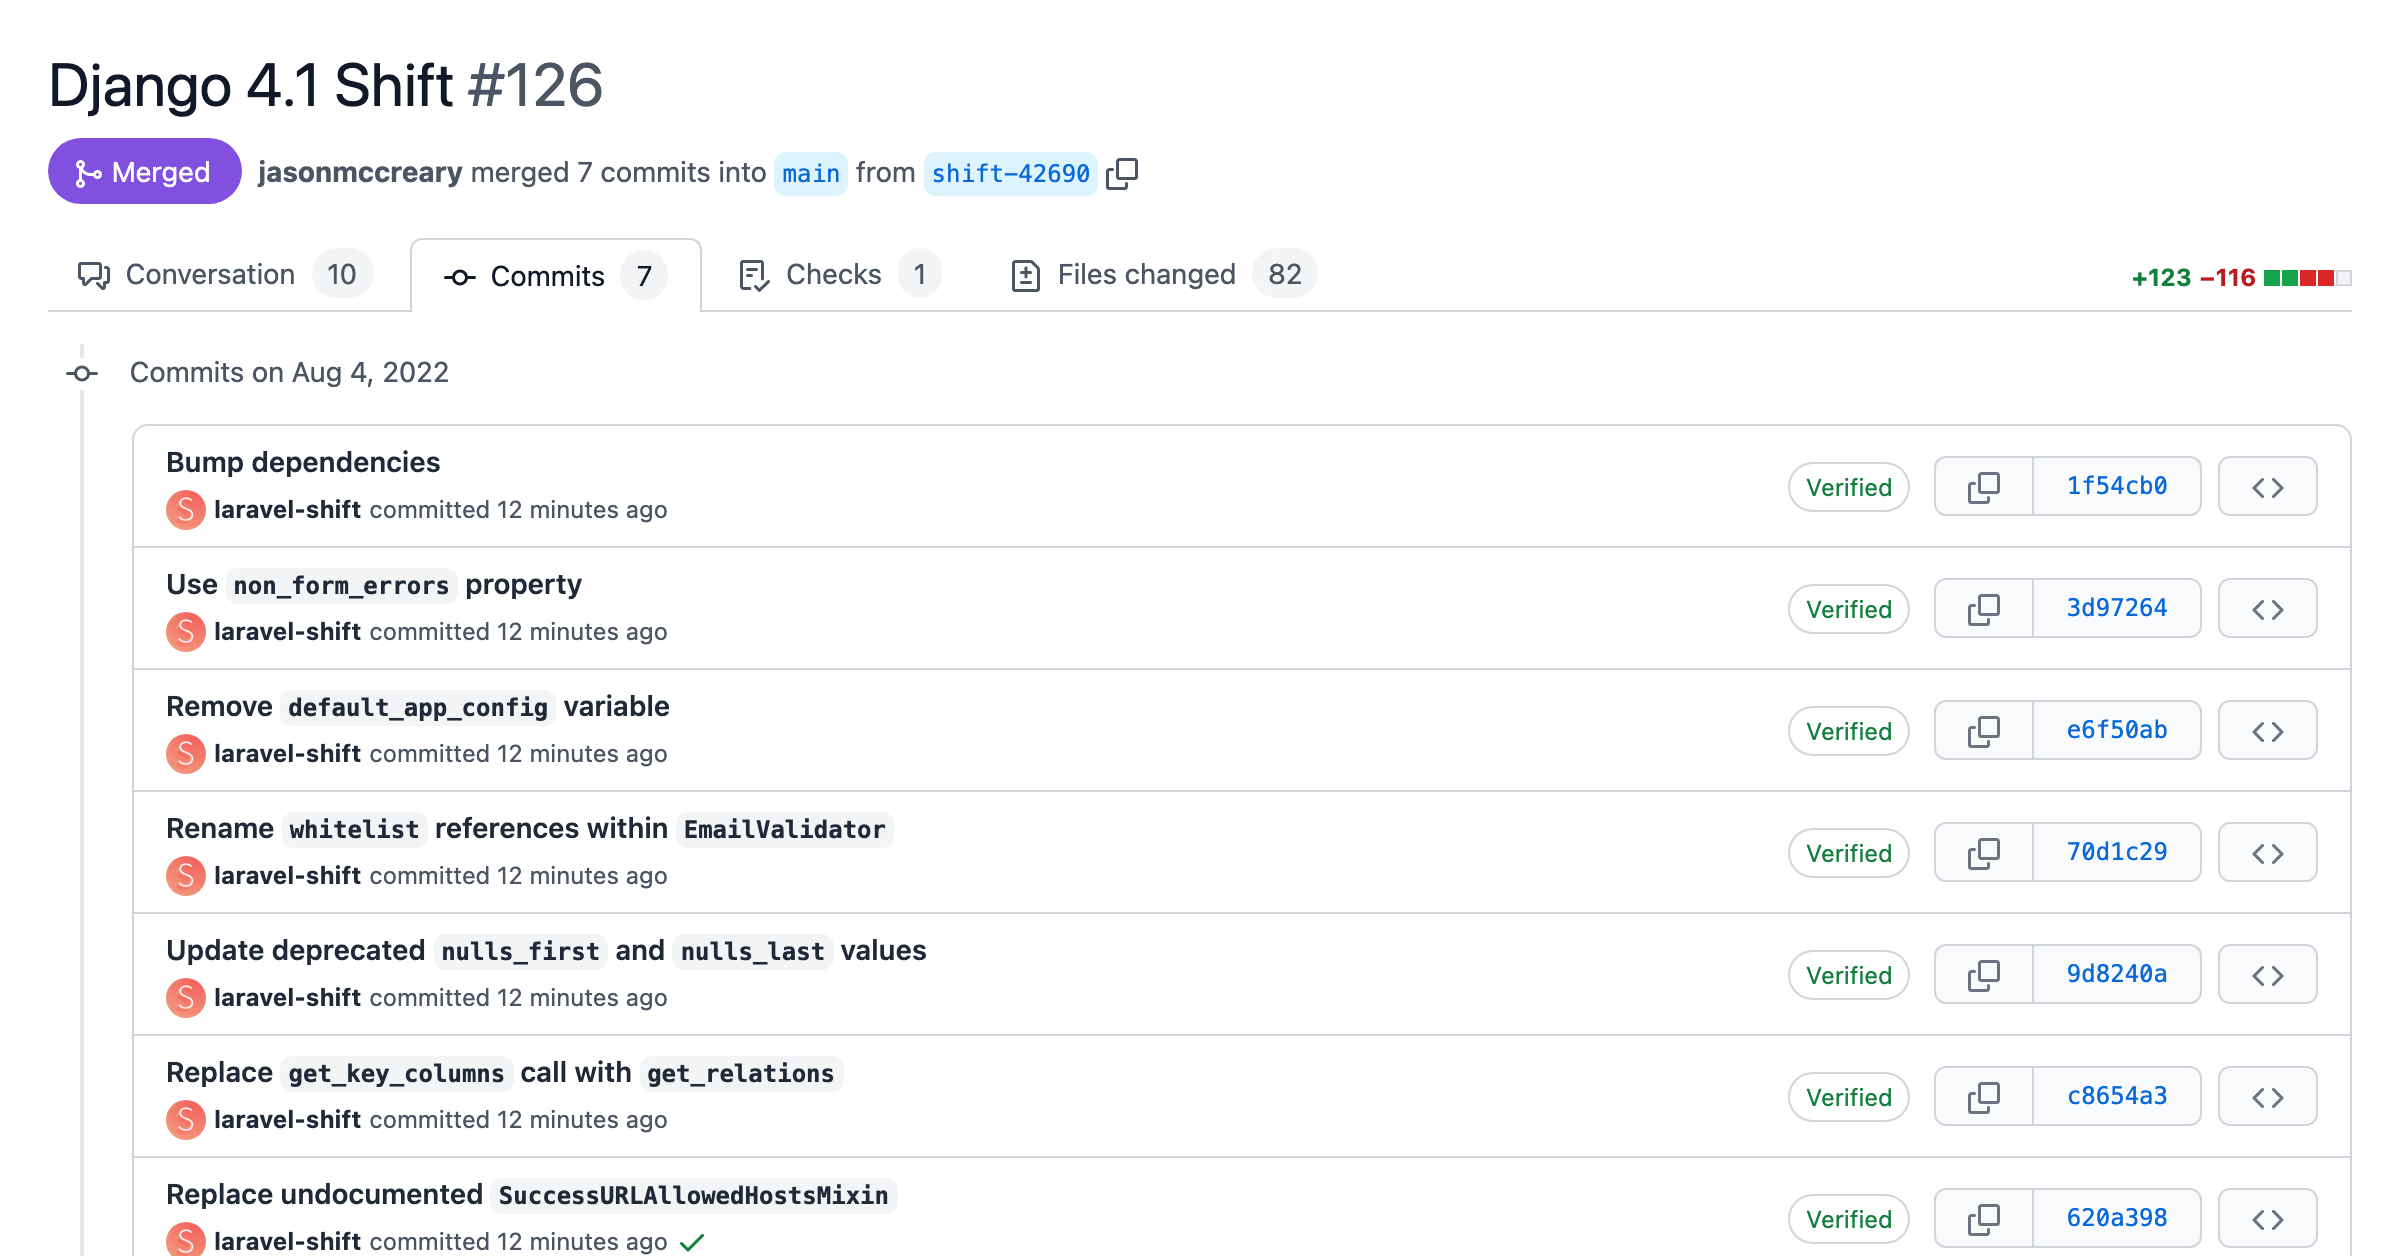Copy full SHA for commit c8654a3
The image size is (2400, 1256).
pyautogui.click(x=1983, y=1097)
